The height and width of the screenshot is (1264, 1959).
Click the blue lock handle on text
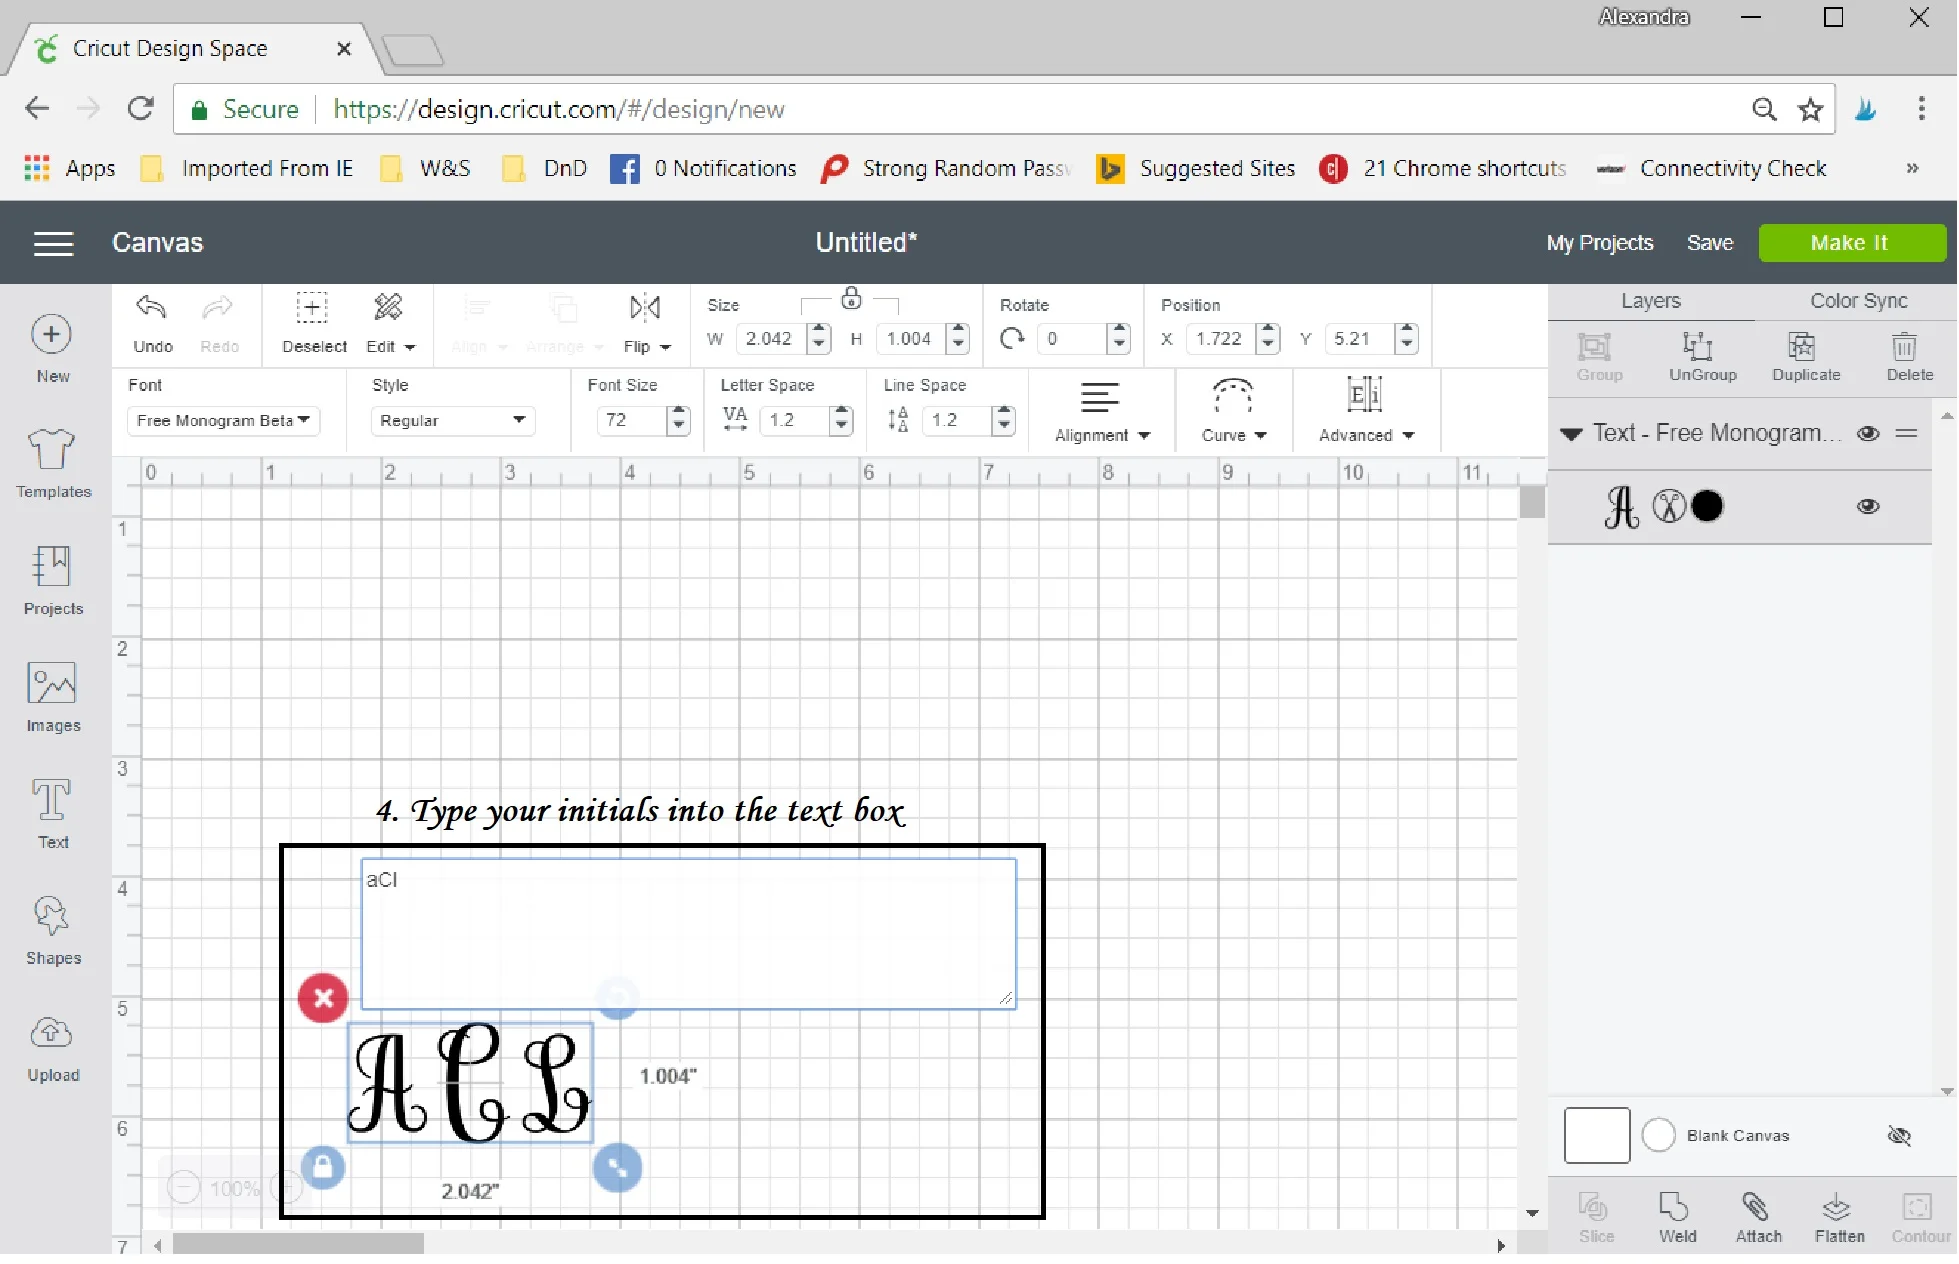tap(323, 1167)
